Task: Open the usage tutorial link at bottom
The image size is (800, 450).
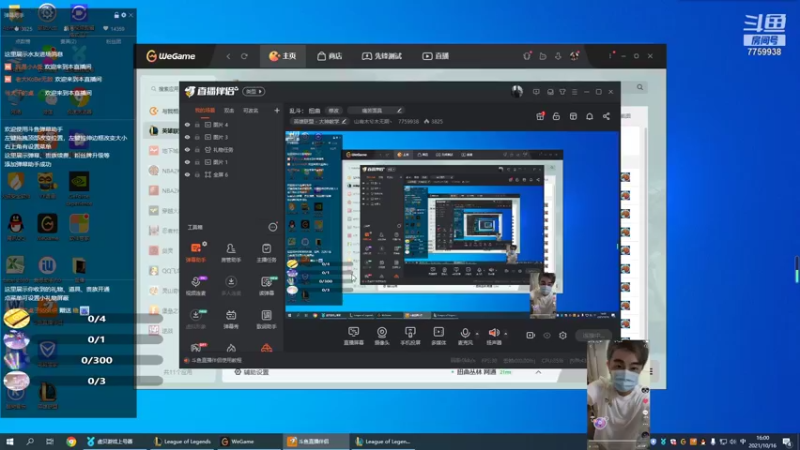Action: (213, 360)
